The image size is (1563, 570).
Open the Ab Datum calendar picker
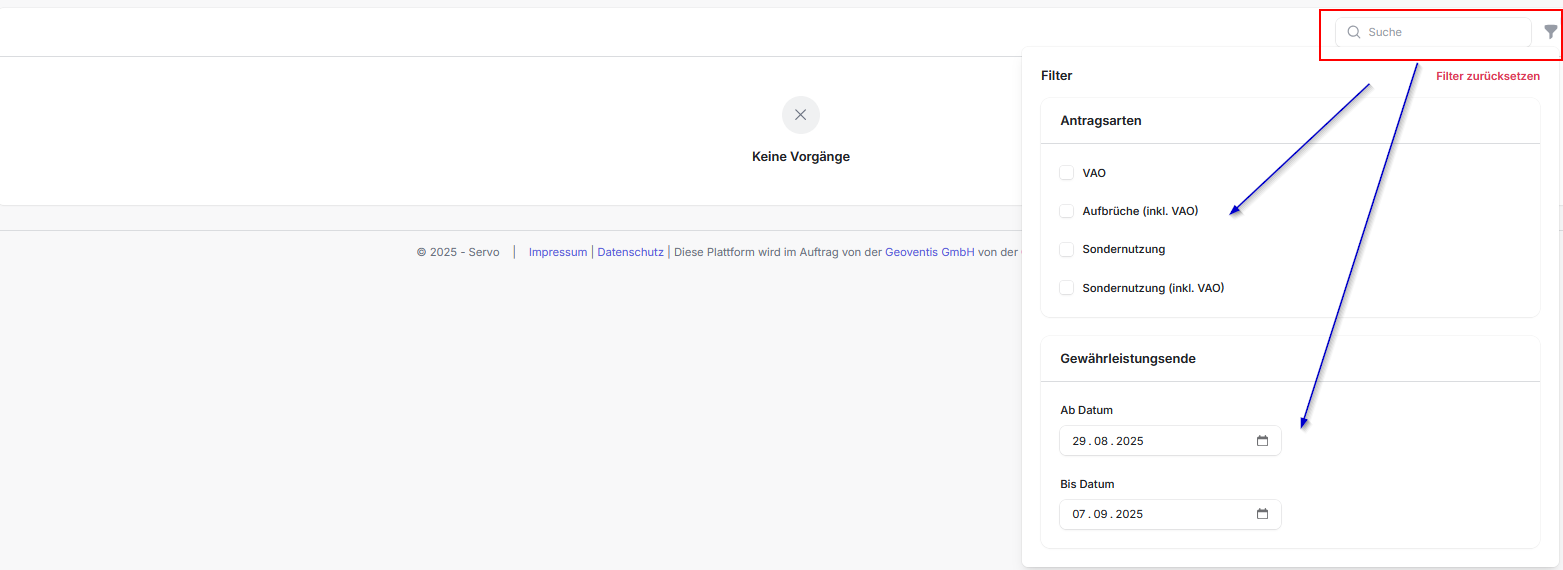1262,441
